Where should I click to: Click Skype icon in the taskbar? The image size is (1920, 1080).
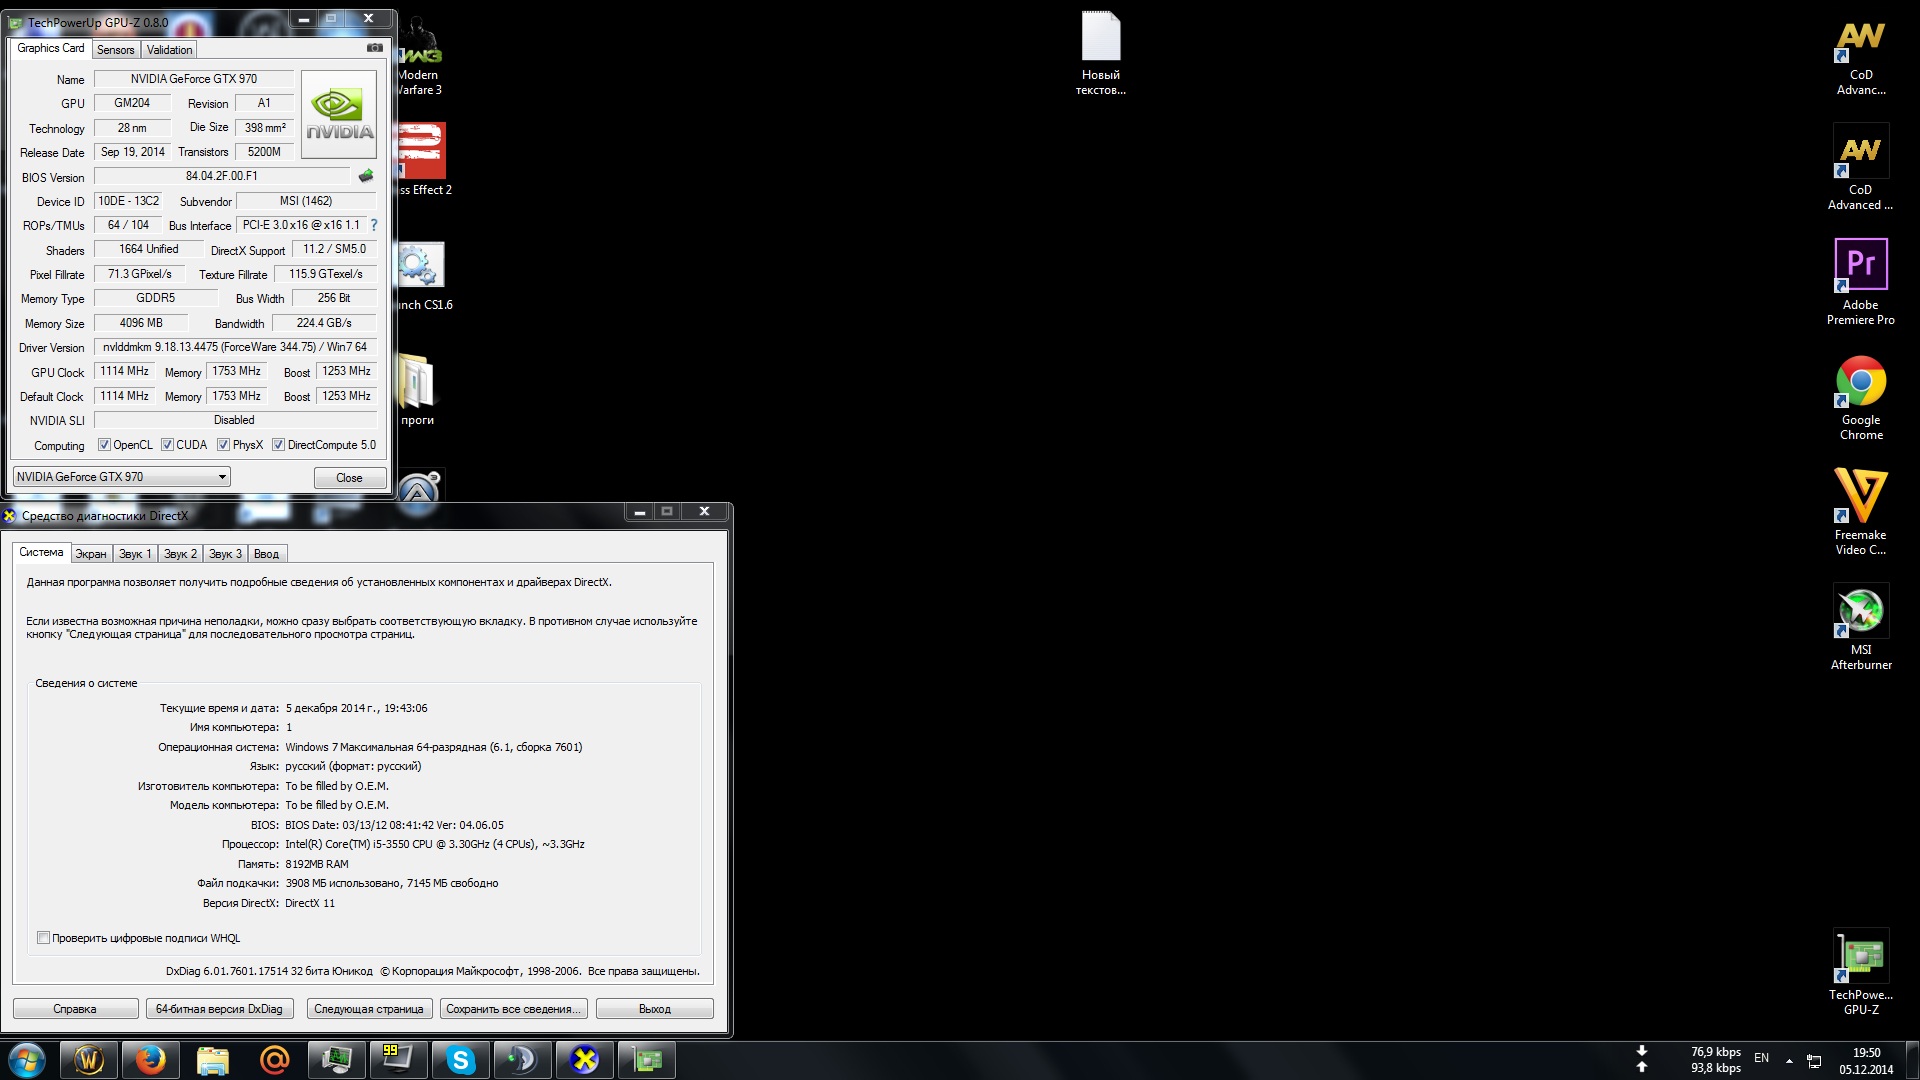(460, 1060)
